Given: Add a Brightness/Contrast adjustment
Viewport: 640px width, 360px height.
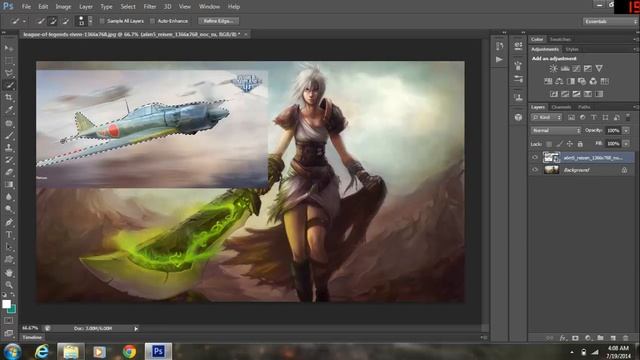Looking at the screenshot, I should pyautogui.click(x=553, y=69).
